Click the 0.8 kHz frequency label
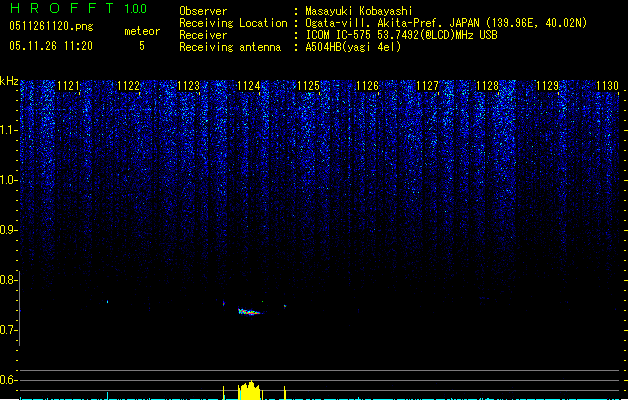This screenshot has height=400, width=629. pos(9,280)
